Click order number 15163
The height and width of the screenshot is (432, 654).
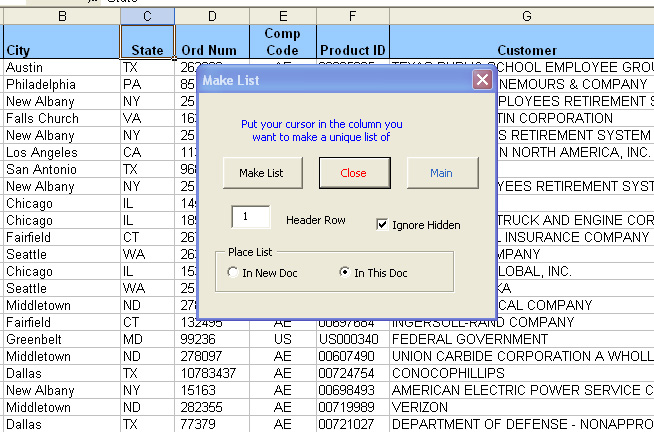click(212, 390)
